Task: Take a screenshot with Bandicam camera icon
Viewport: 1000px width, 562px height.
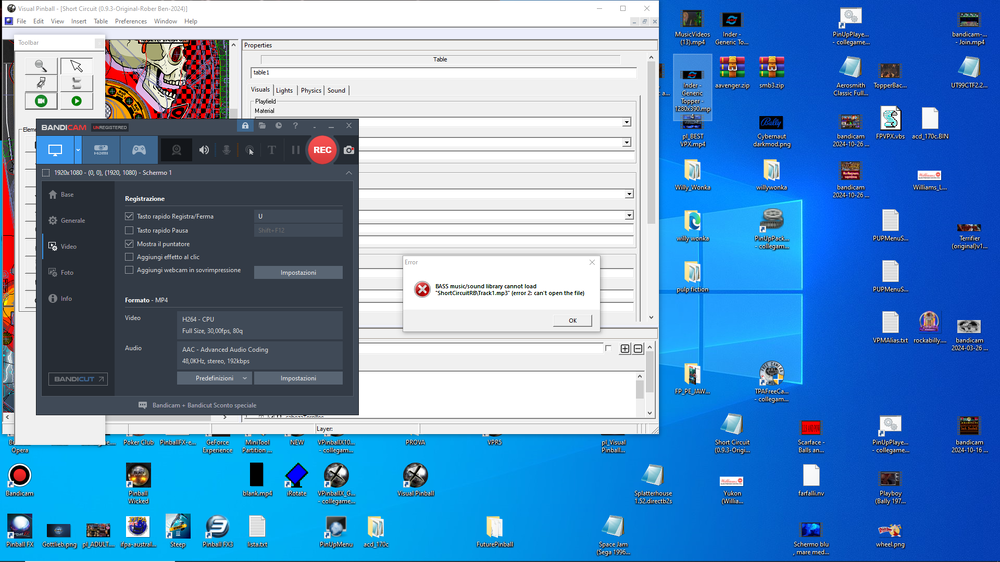Action: (349, 151)
